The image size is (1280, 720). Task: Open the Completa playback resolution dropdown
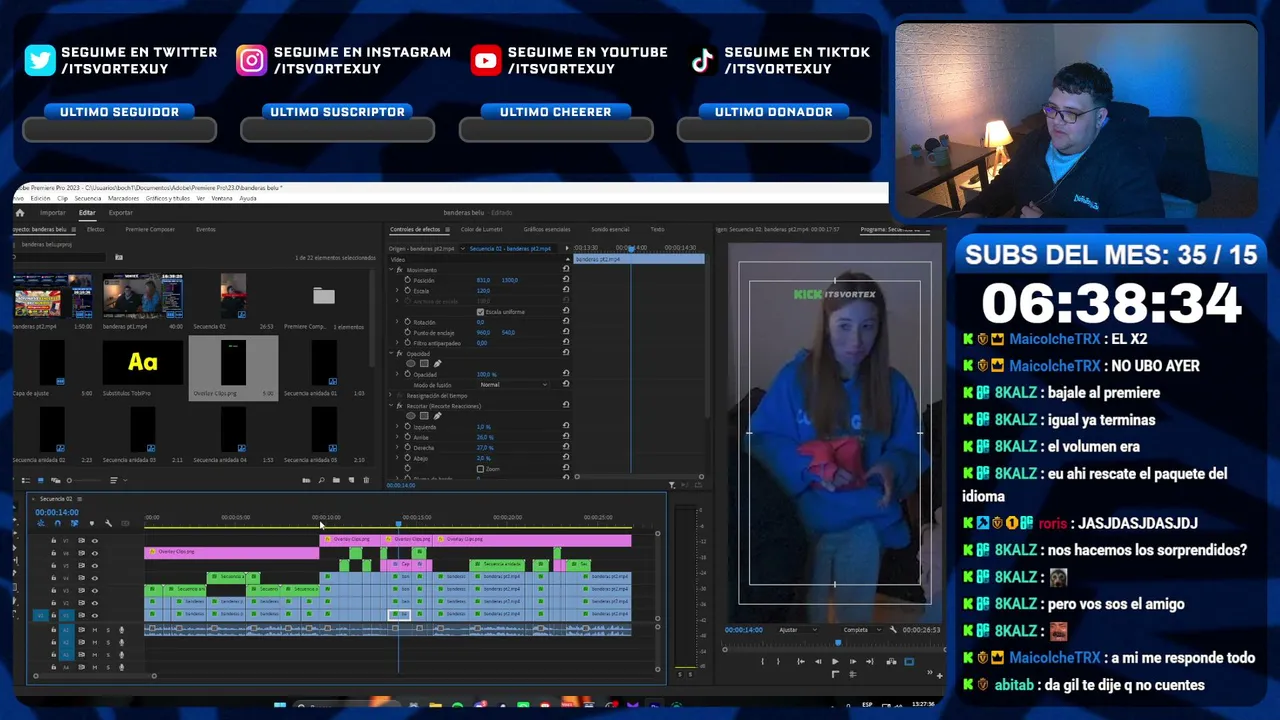pos(863,630)
